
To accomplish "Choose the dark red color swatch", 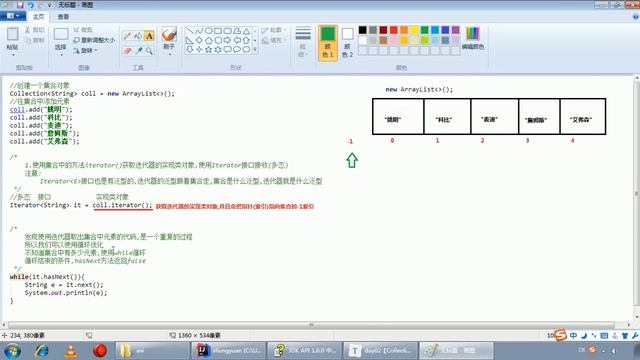I will (x=383, y=30).
